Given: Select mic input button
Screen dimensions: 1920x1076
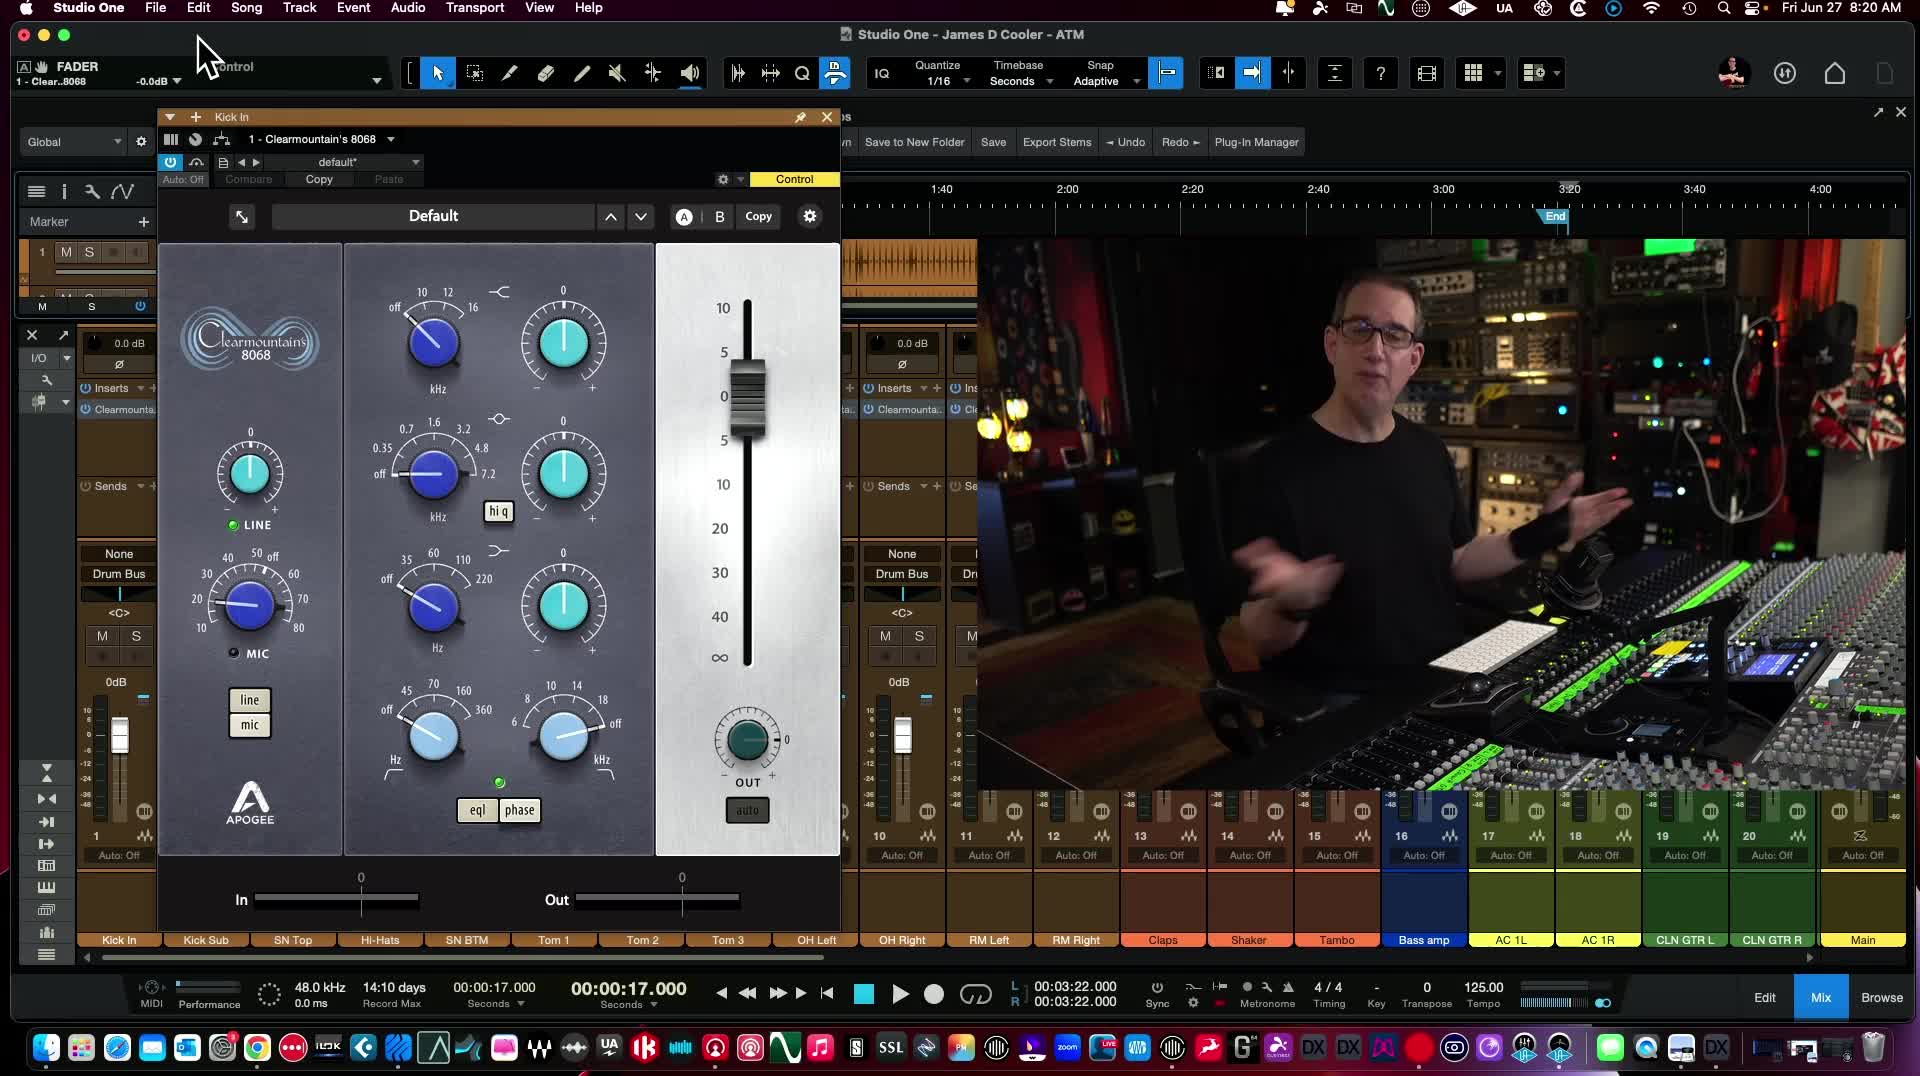Looking at the screenshot, I should point(250,725).
